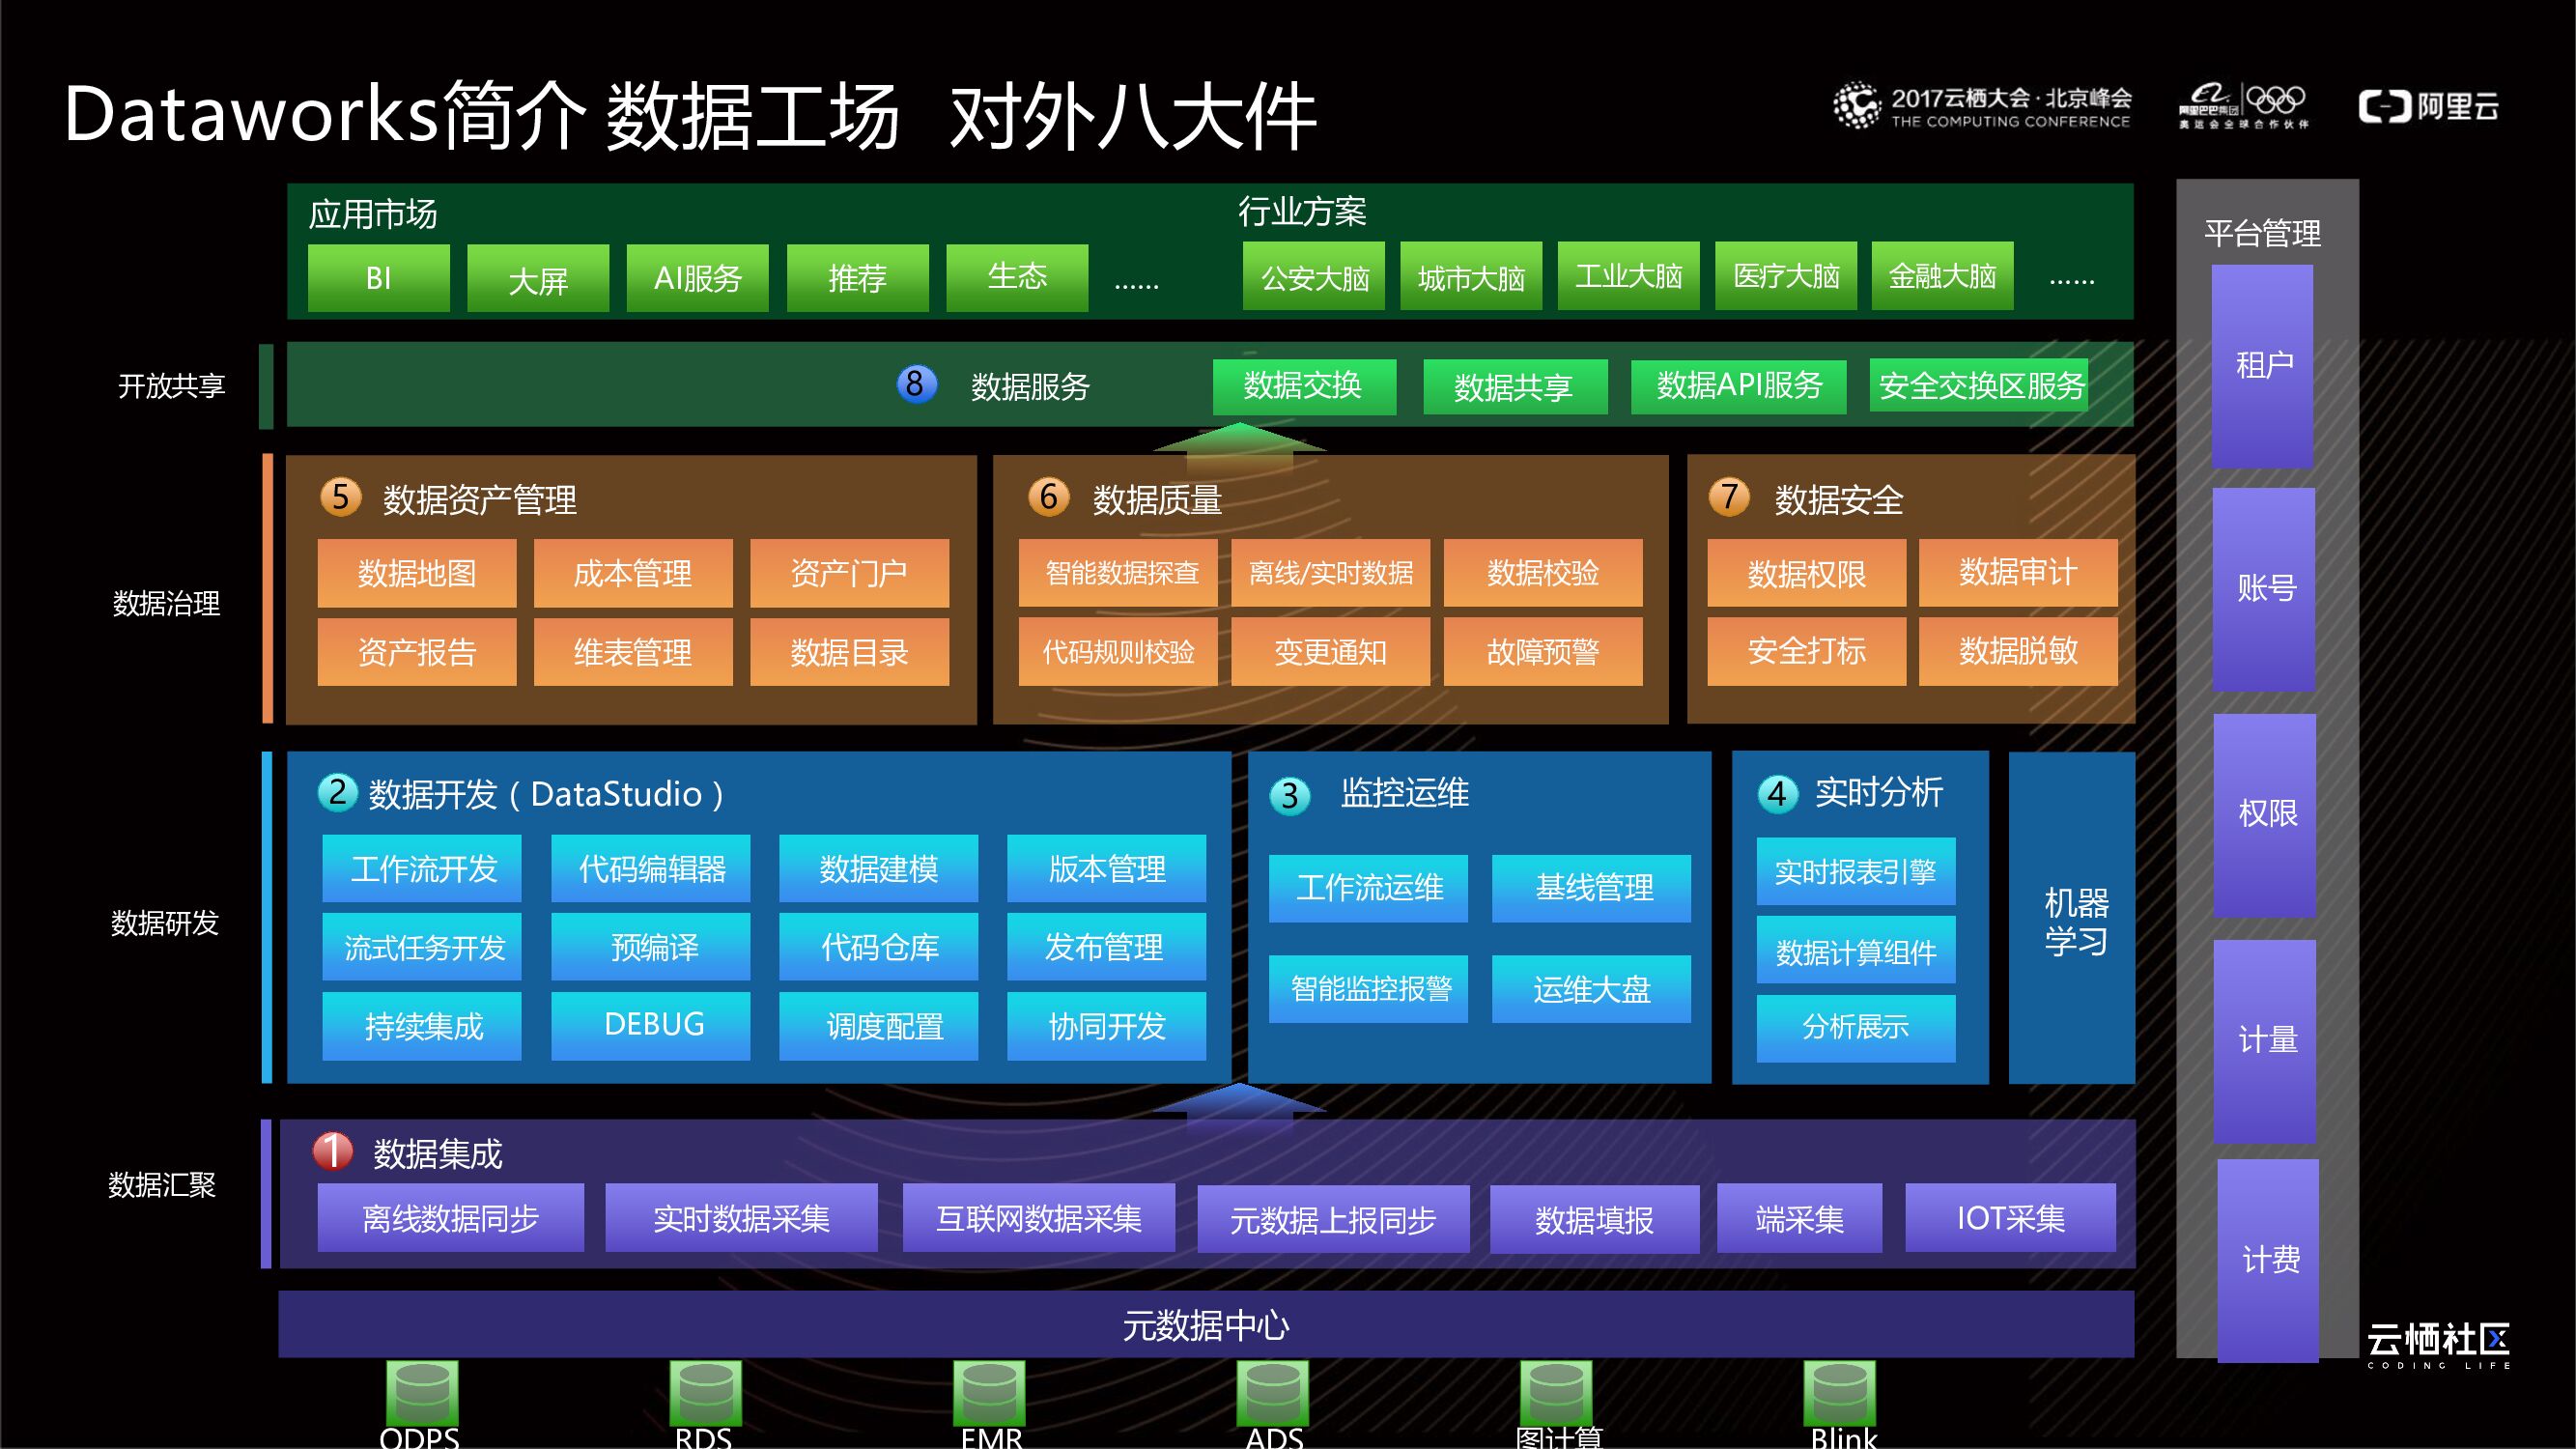
Task: Click the 元数据中心 bar
Action: [1205, 1325]
